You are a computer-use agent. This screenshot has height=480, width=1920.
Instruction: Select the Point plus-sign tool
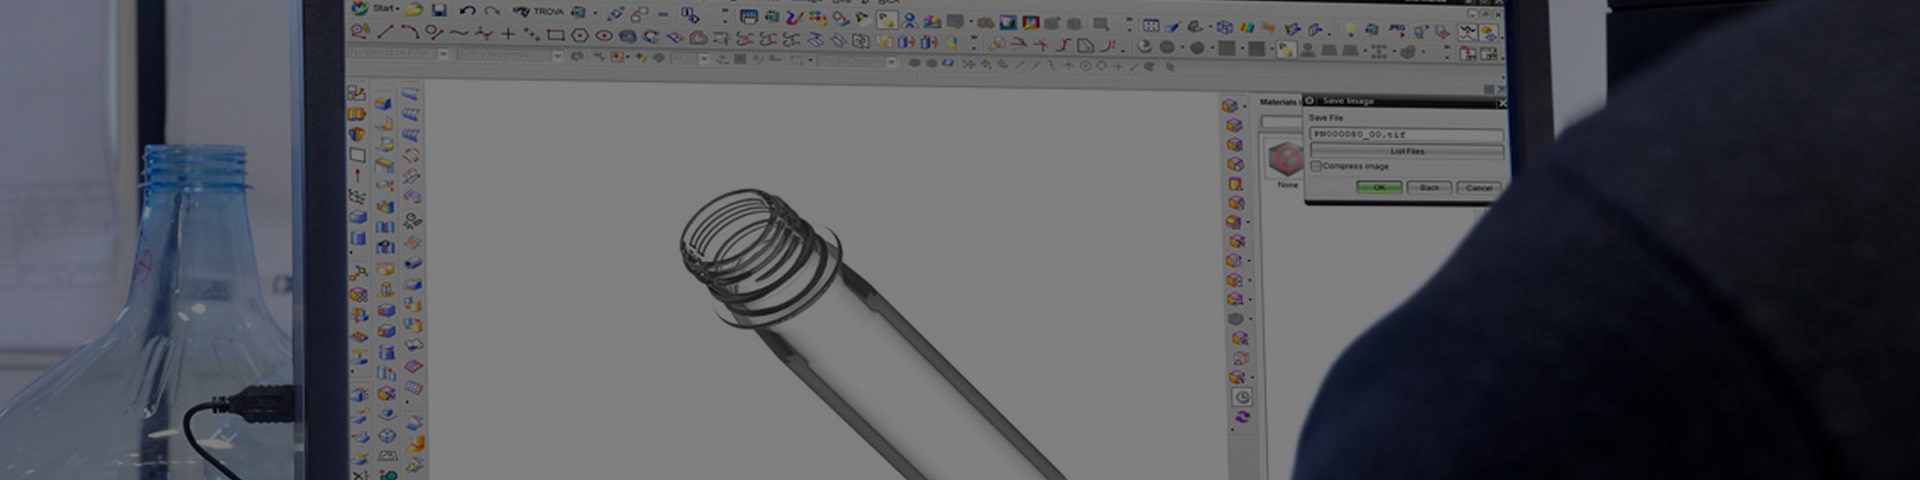click(x=508, y=34)
